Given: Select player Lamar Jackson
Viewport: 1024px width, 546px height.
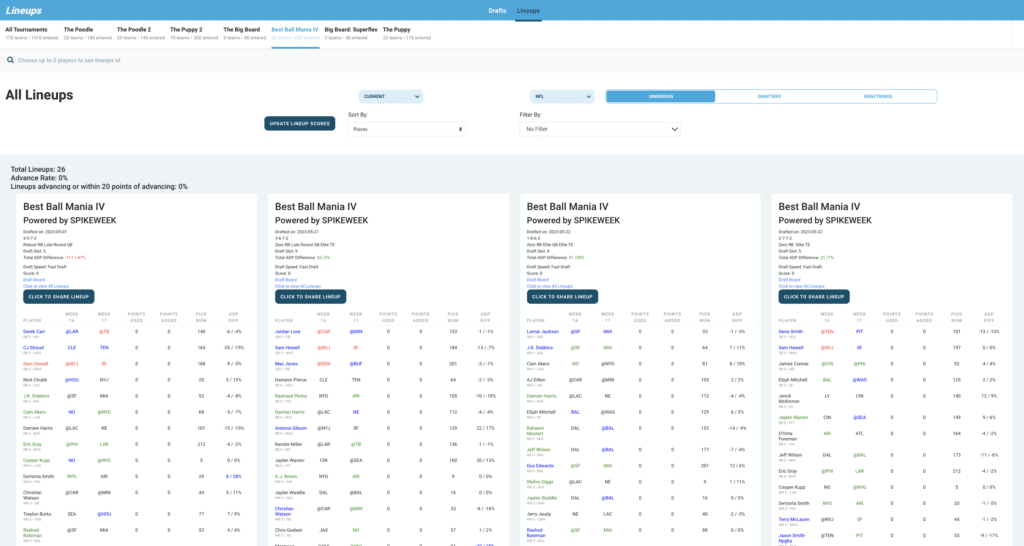Looking at the screenshot, I should (x=543, y=332).
